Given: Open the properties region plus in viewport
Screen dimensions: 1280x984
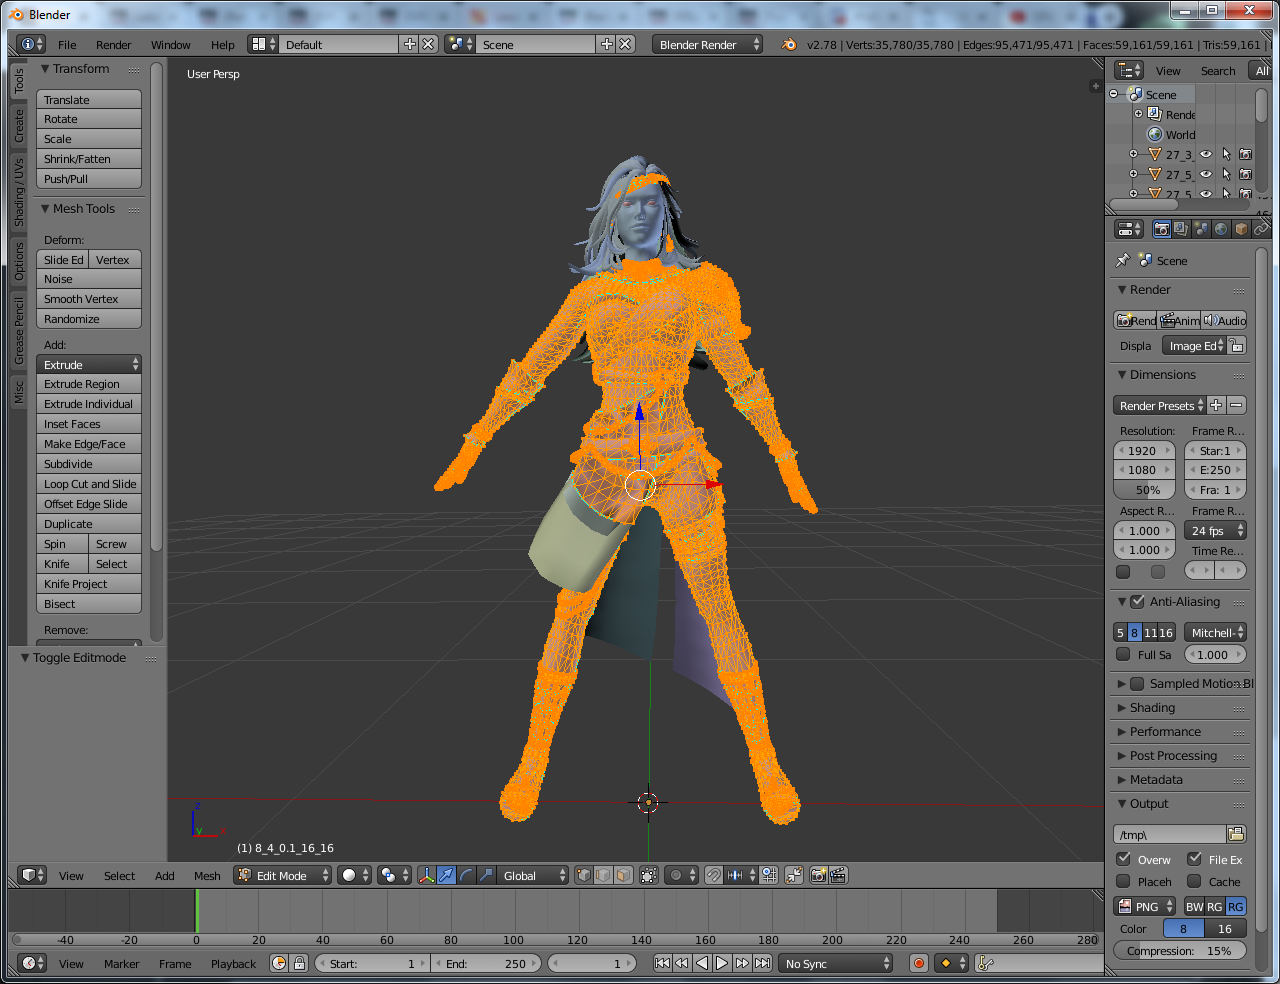Looking at the screenshot, I should 1096,86.
